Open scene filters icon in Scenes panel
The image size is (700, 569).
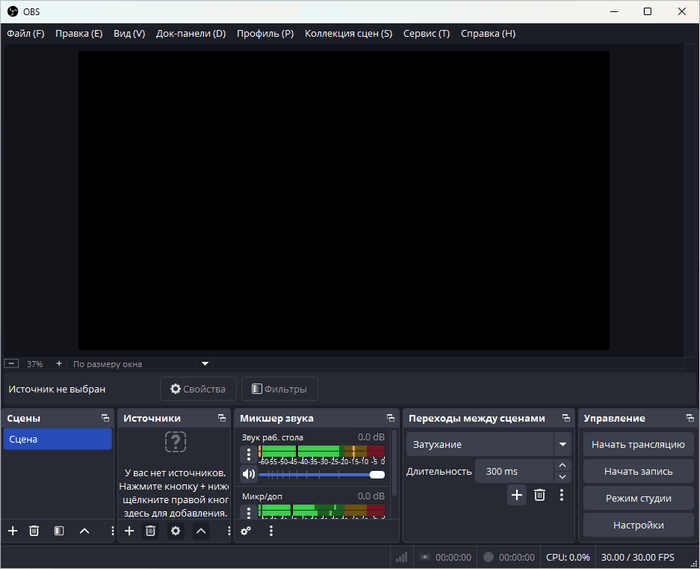tap(59, 531)
